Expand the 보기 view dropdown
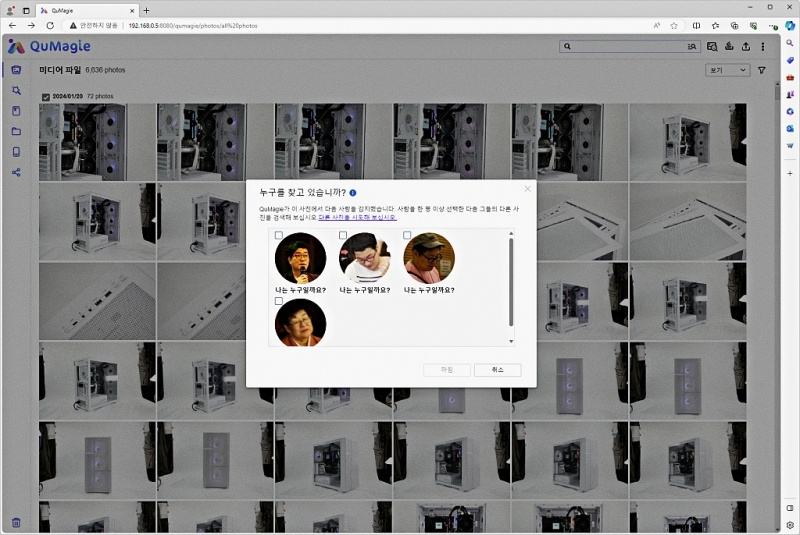The width and height of the screenshot is (800, 535). (x=728, y=71)
